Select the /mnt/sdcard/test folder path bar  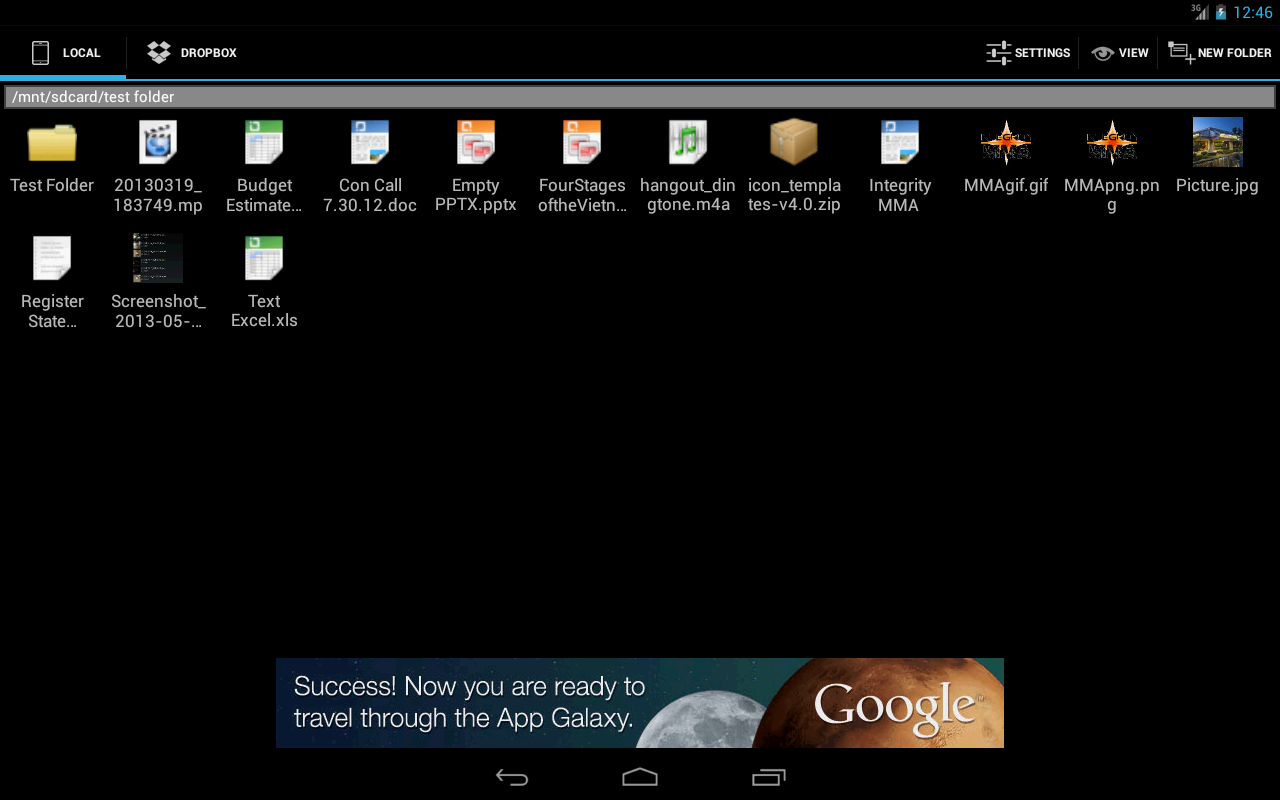(x=640, y=97)
